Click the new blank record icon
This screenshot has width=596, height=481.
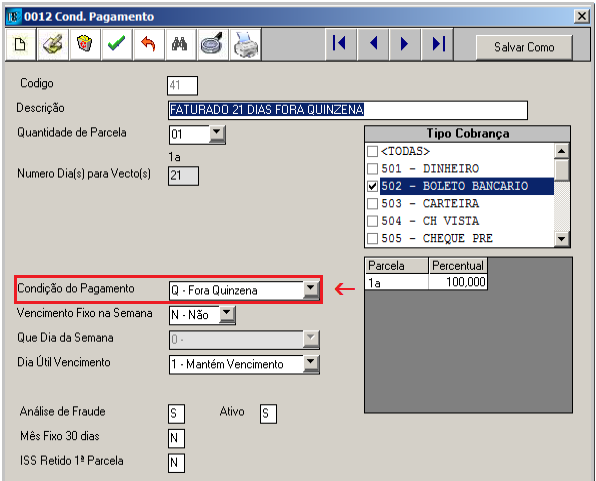pos(20,44)
